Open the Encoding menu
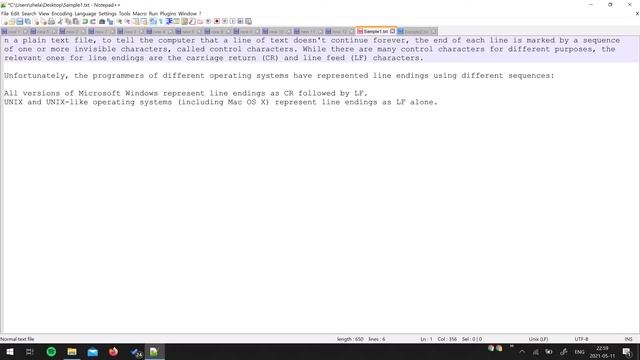640x360 pixels. pyautogui.click(x=62, y=13)
